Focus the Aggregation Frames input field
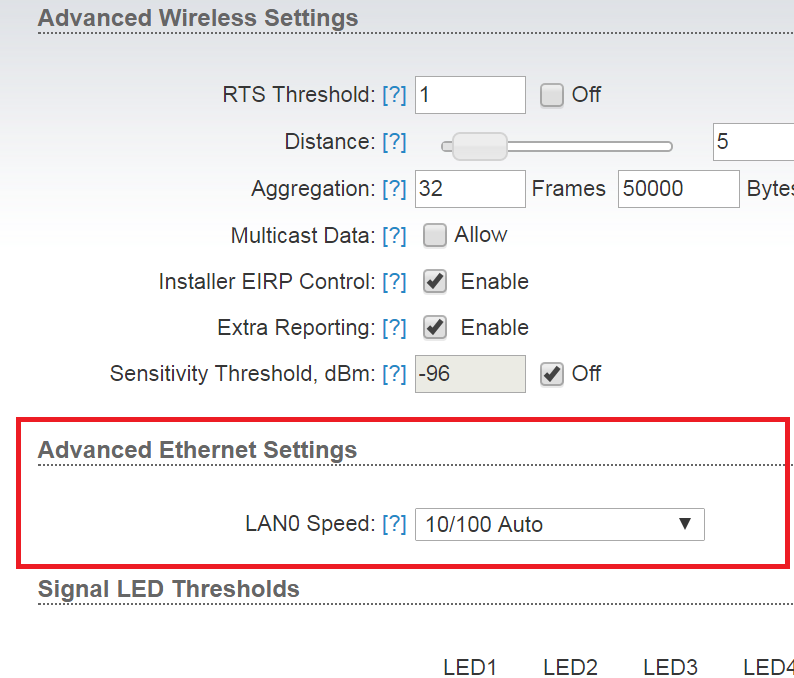The width and height of the screenshot is (794, 678). [x=470, y=189]
